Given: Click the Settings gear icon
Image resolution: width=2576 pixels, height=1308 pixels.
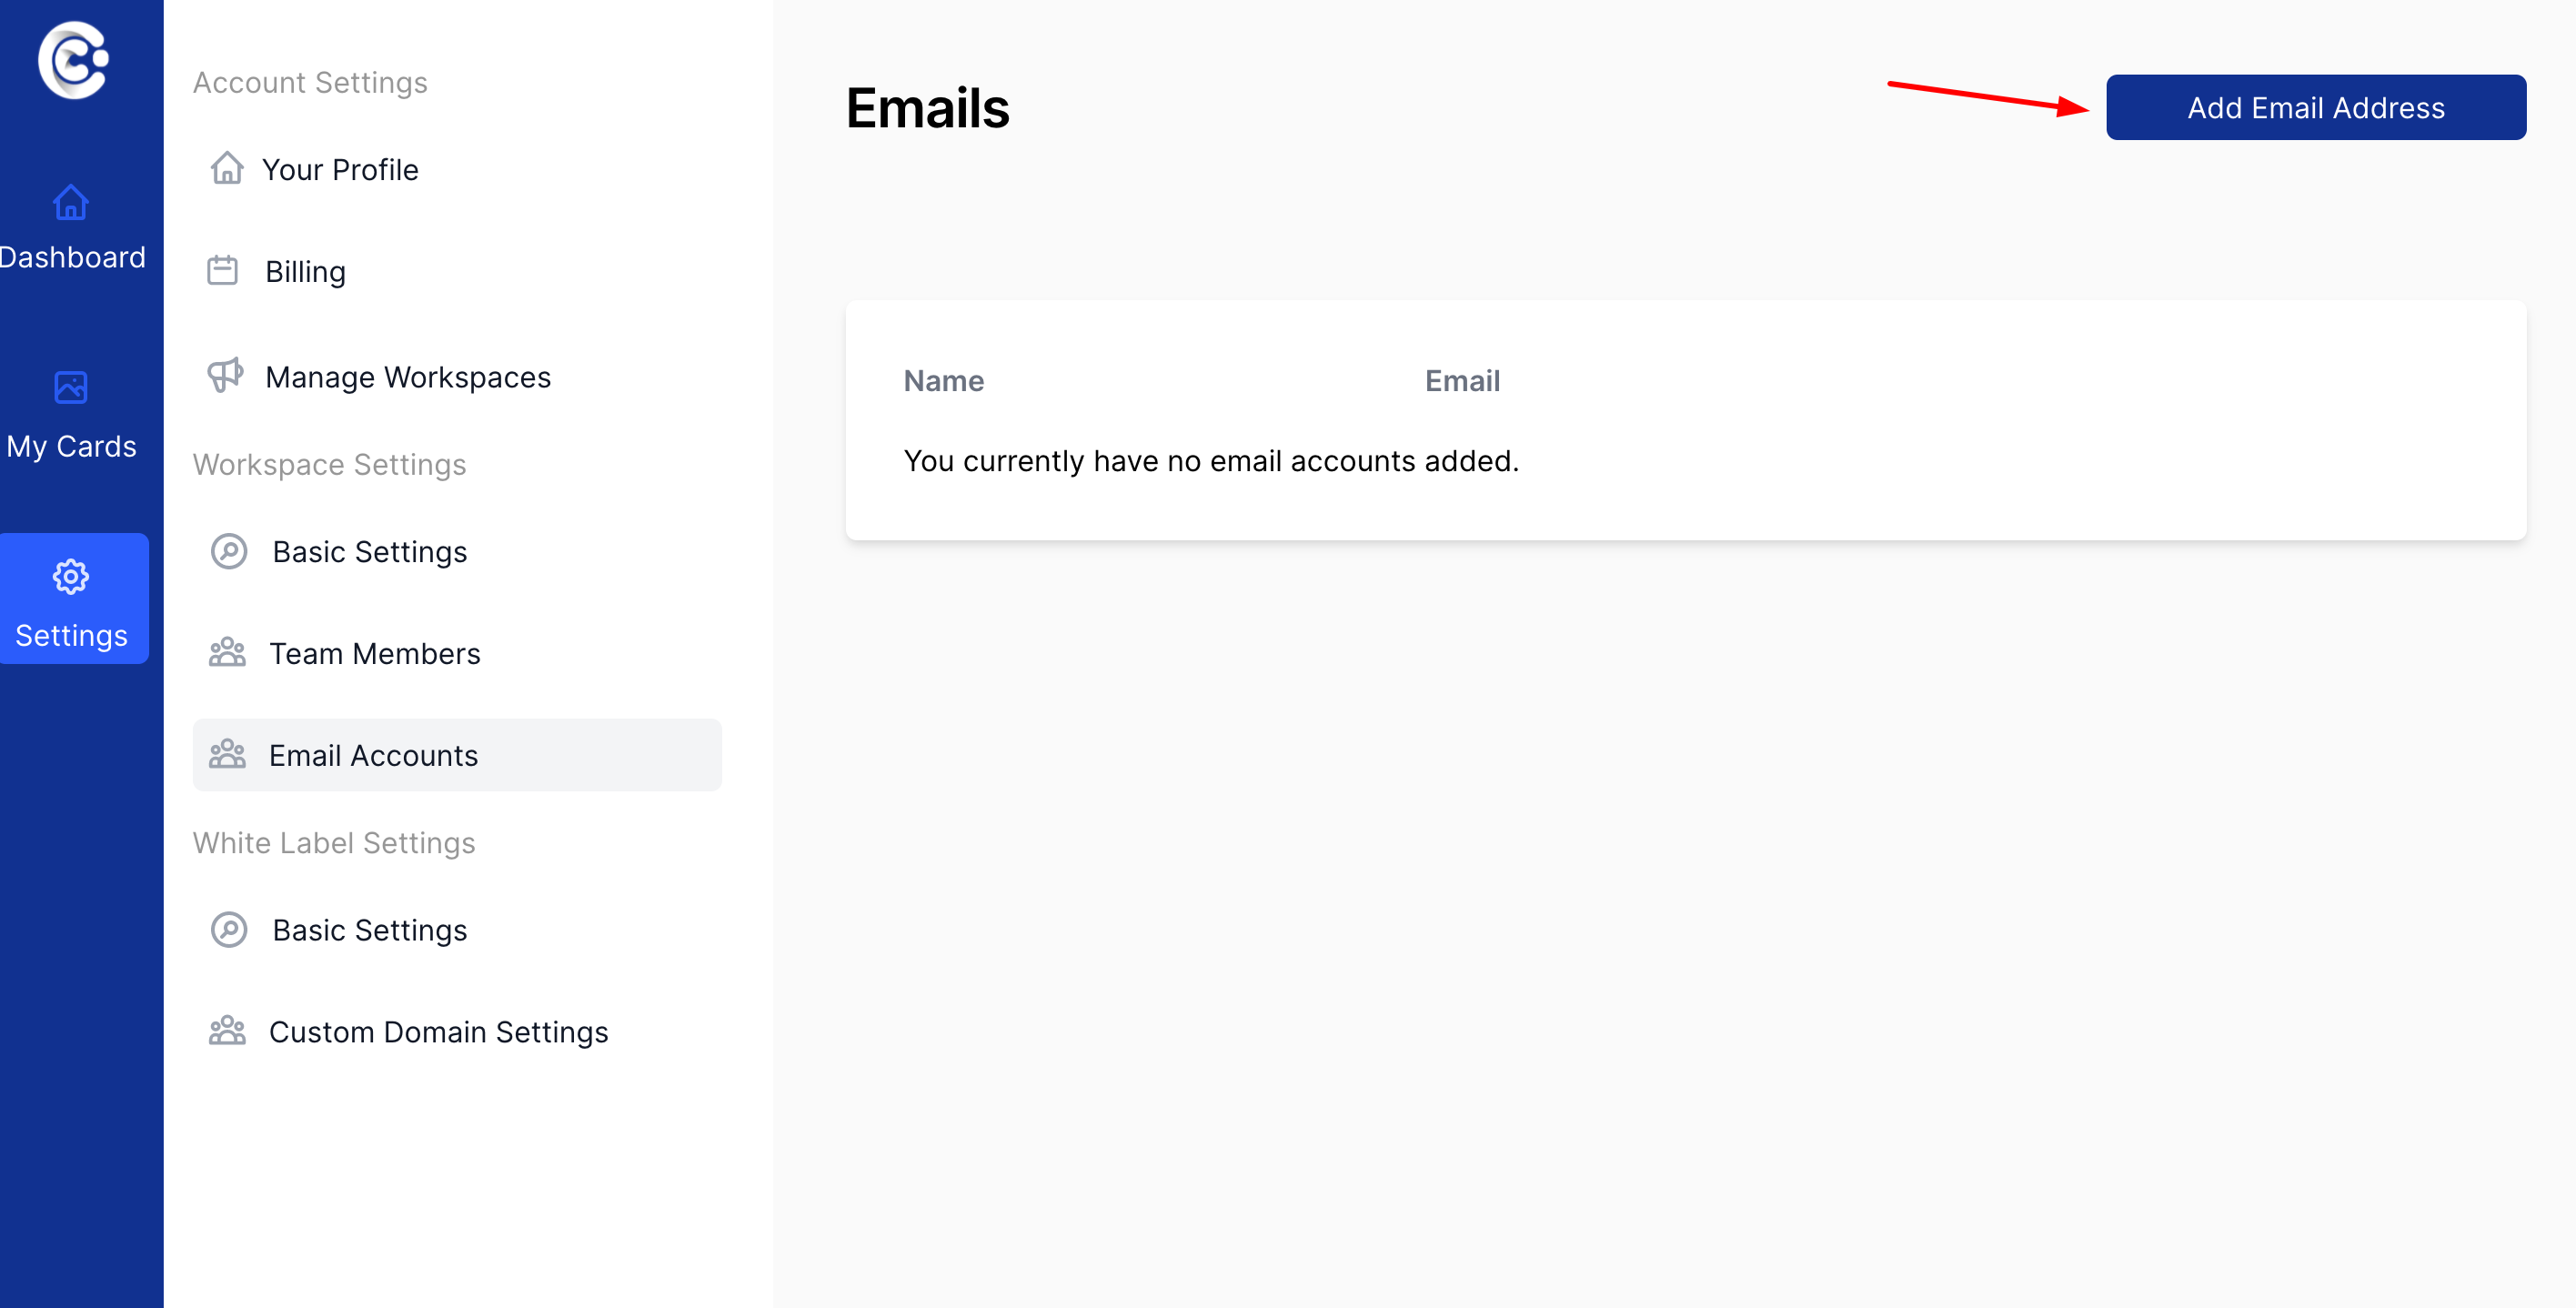Looking at the screenshot, I should click(71, 576).
